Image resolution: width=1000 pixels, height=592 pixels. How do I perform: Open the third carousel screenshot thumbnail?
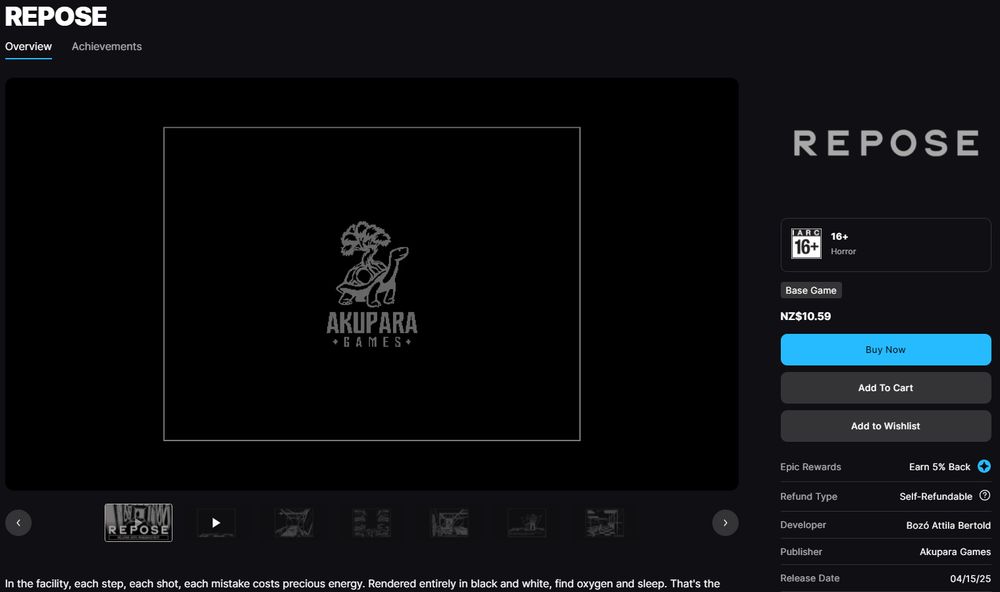coord(294,522)
